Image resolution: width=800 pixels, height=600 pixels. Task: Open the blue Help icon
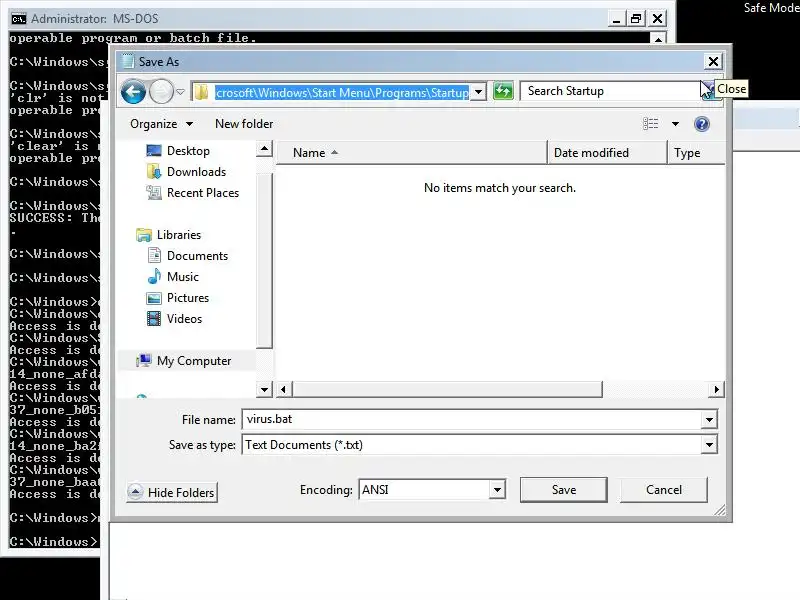pos(702,124)
